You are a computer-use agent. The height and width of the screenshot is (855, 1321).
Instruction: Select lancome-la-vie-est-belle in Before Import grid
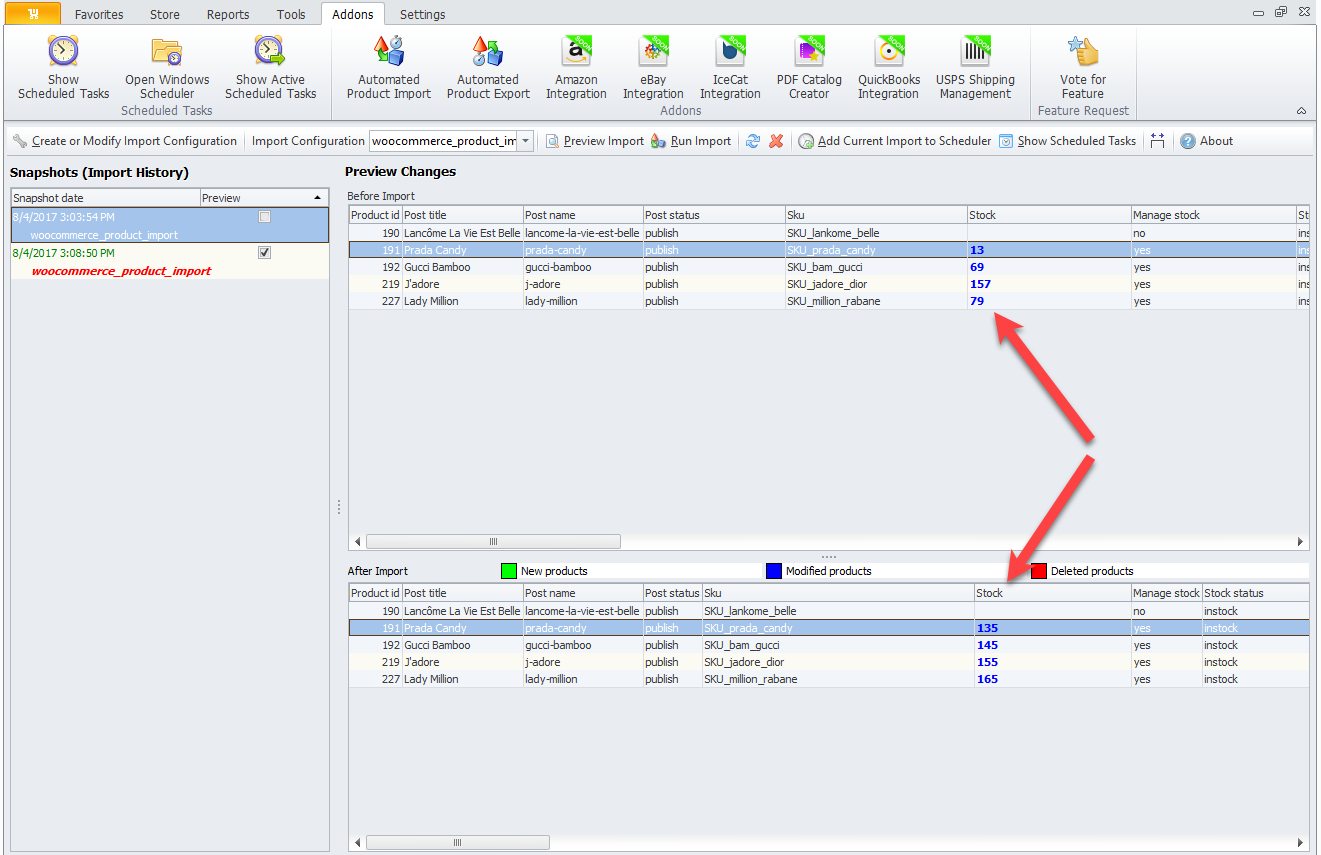[x=582, y=233]
